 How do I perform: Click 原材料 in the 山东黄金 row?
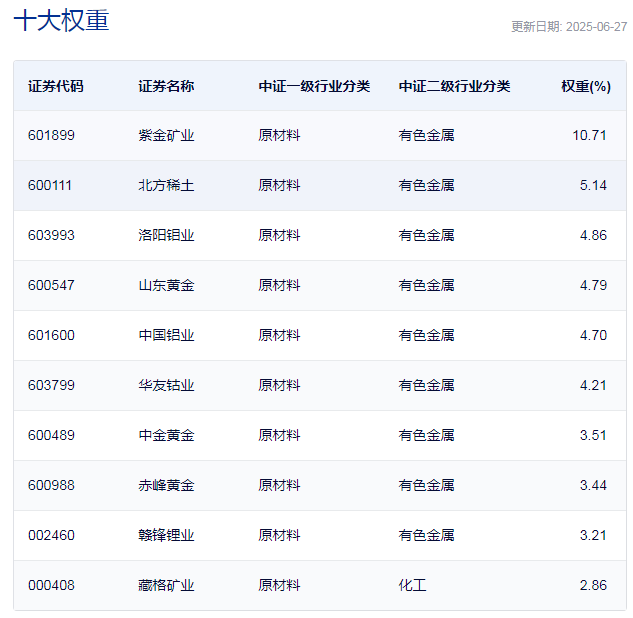[279, 285]
